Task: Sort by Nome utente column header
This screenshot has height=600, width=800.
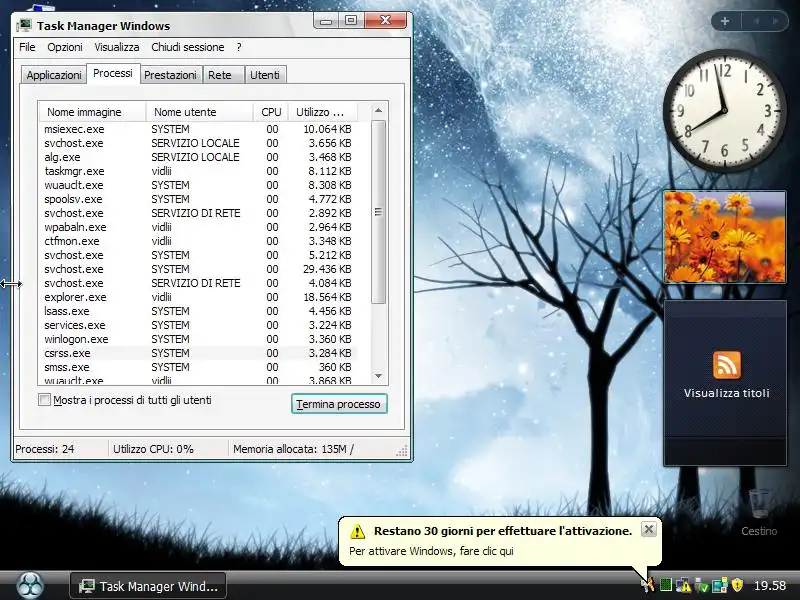Action: (x=199, y=112)
